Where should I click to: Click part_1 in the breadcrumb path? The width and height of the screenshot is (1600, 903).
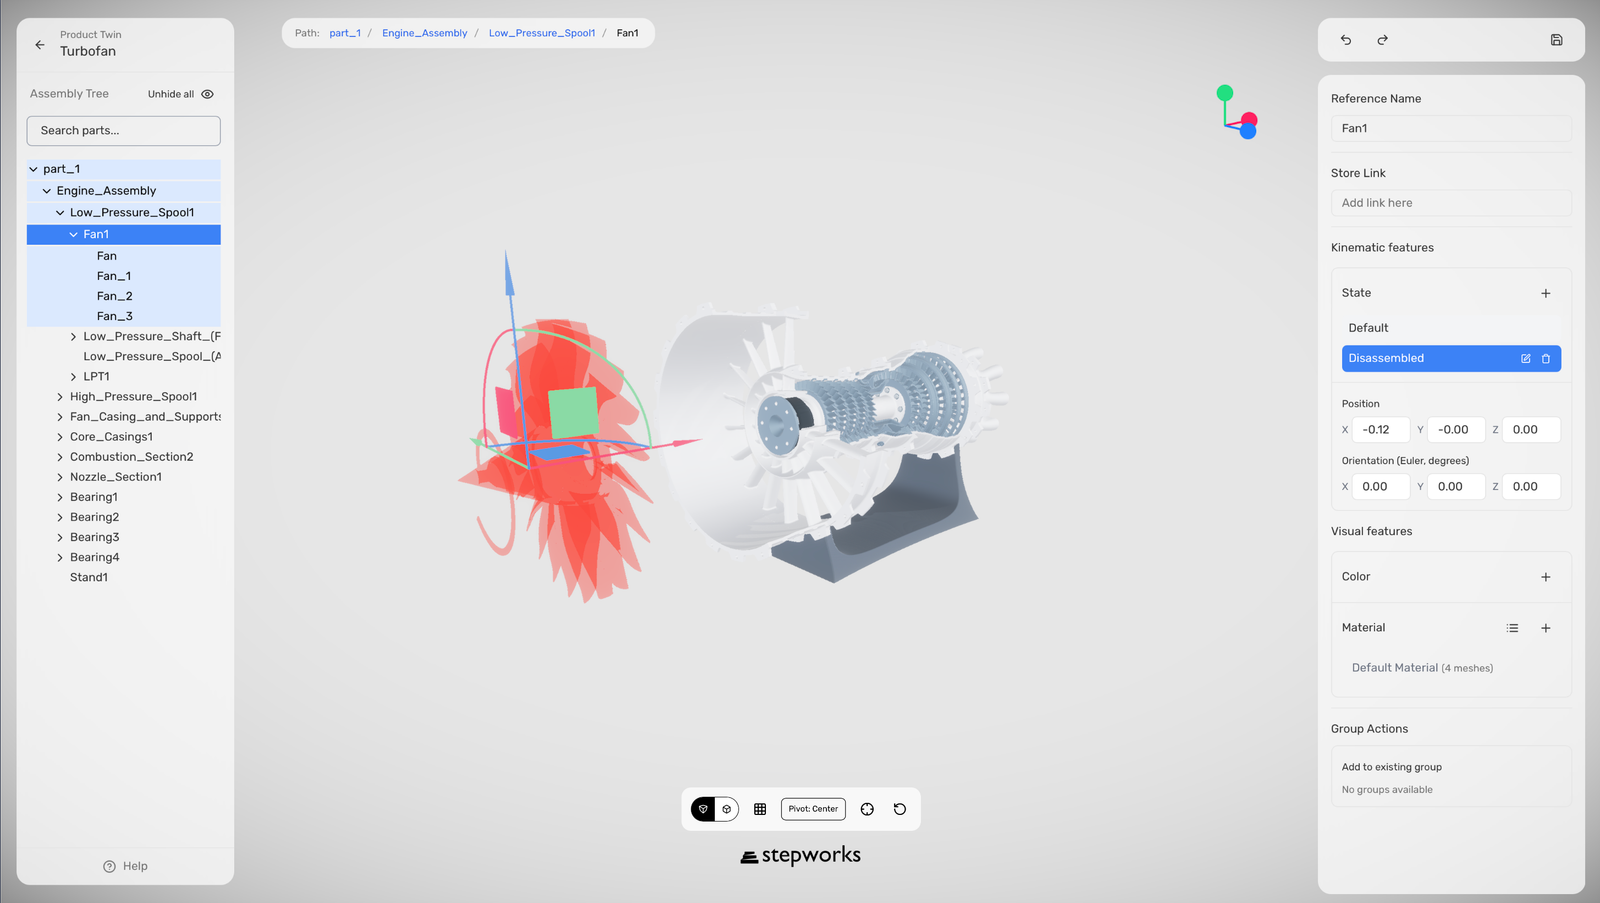[x=345, y=33]
